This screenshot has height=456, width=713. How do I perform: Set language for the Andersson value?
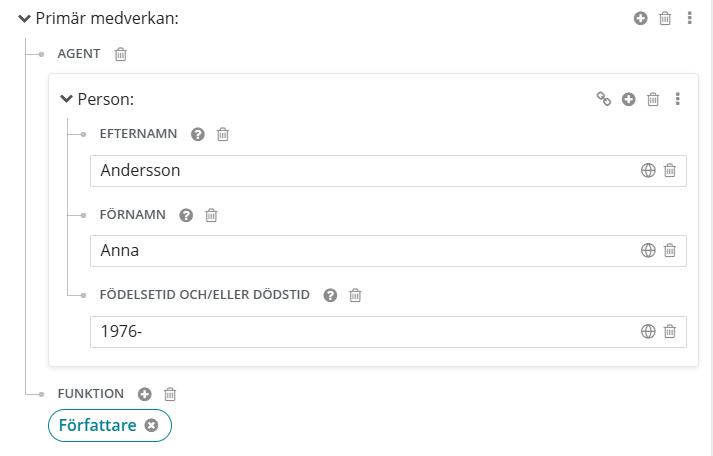[647, 170]
